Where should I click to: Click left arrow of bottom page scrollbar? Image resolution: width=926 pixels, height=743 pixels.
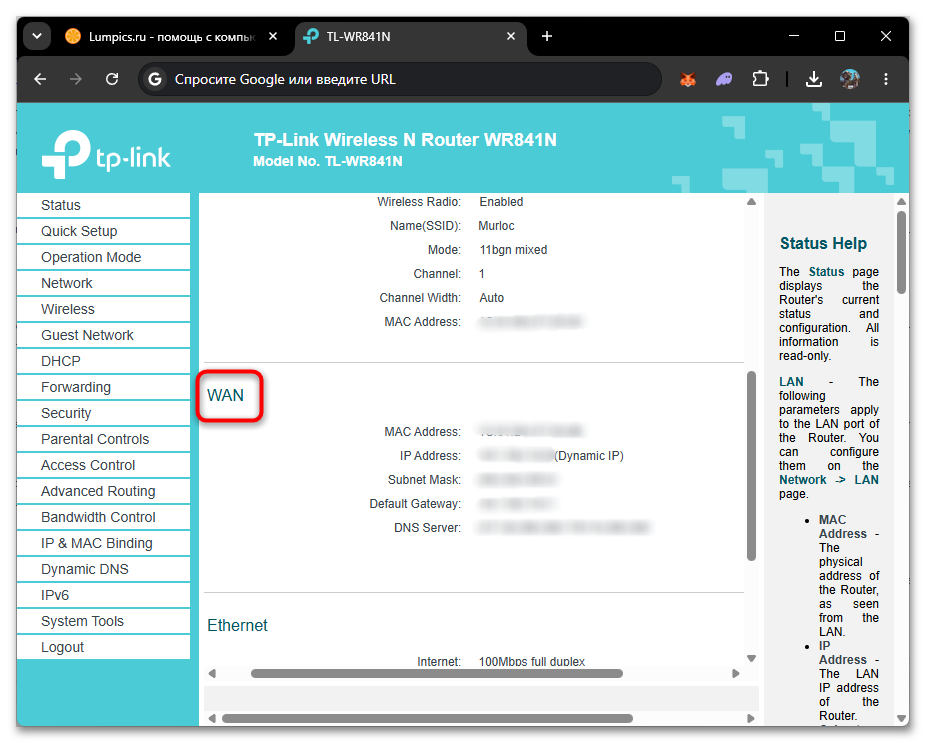(x=212, y=718)
